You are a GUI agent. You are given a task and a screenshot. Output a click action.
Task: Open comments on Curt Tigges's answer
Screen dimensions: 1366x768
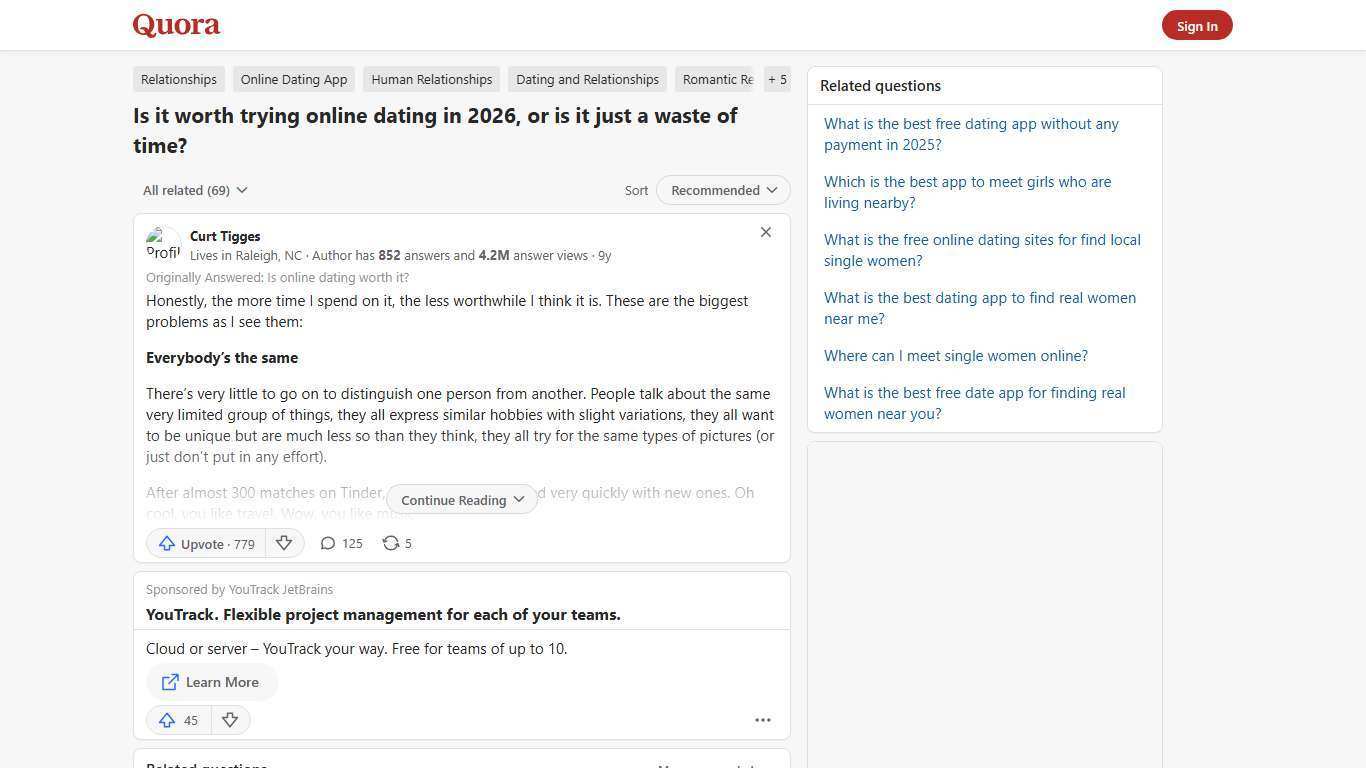tap(340, 543)
